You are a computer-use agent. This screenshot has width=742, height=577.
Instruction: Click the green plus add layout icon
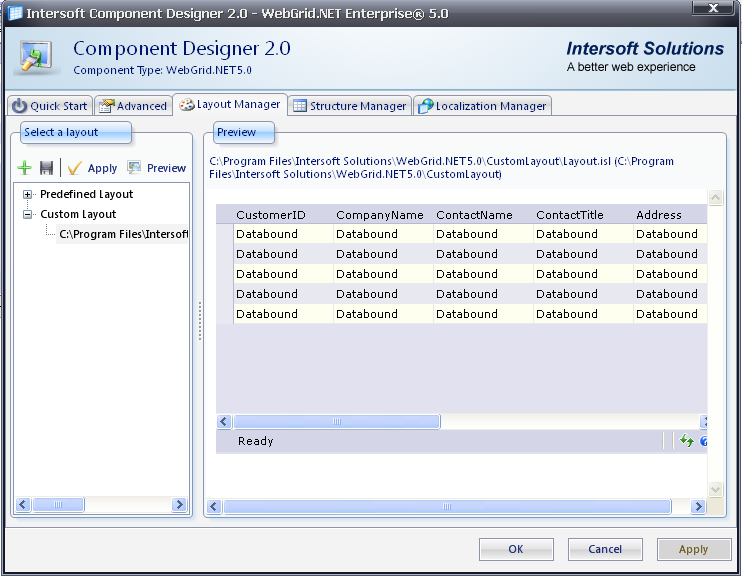tap(24, 168)
